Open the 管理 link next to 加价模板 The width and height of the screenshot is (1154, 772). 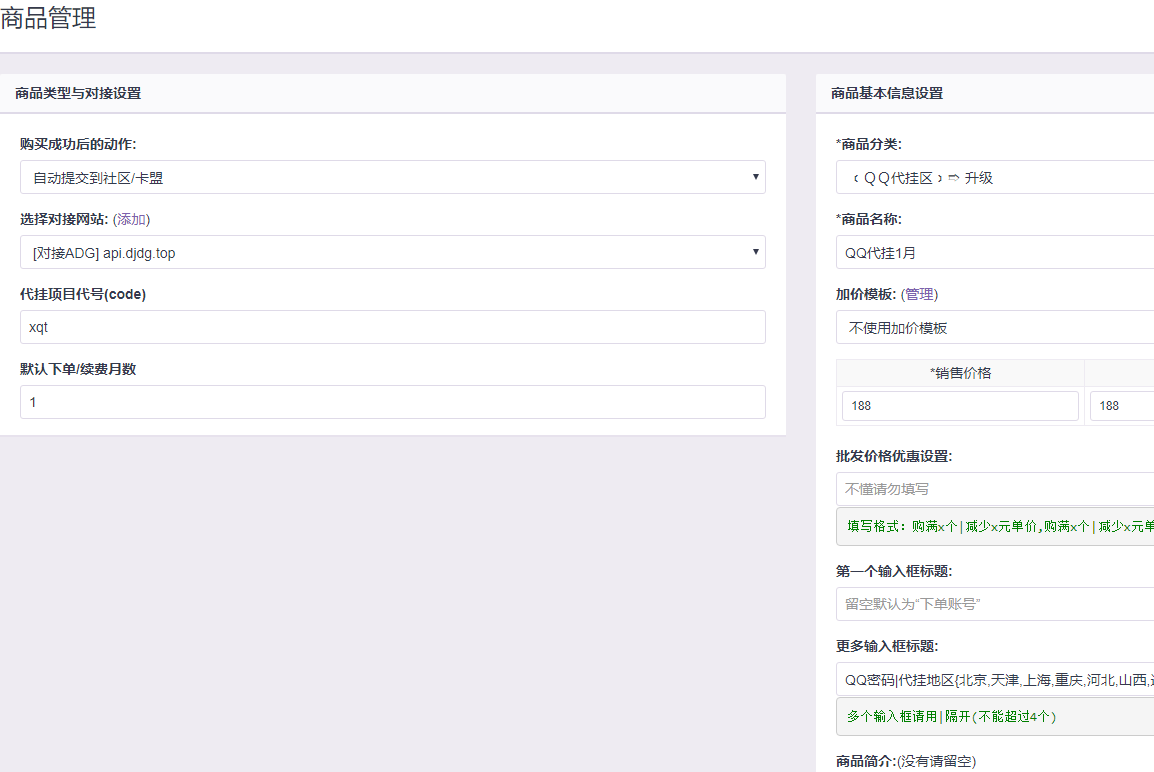[919, 294]
